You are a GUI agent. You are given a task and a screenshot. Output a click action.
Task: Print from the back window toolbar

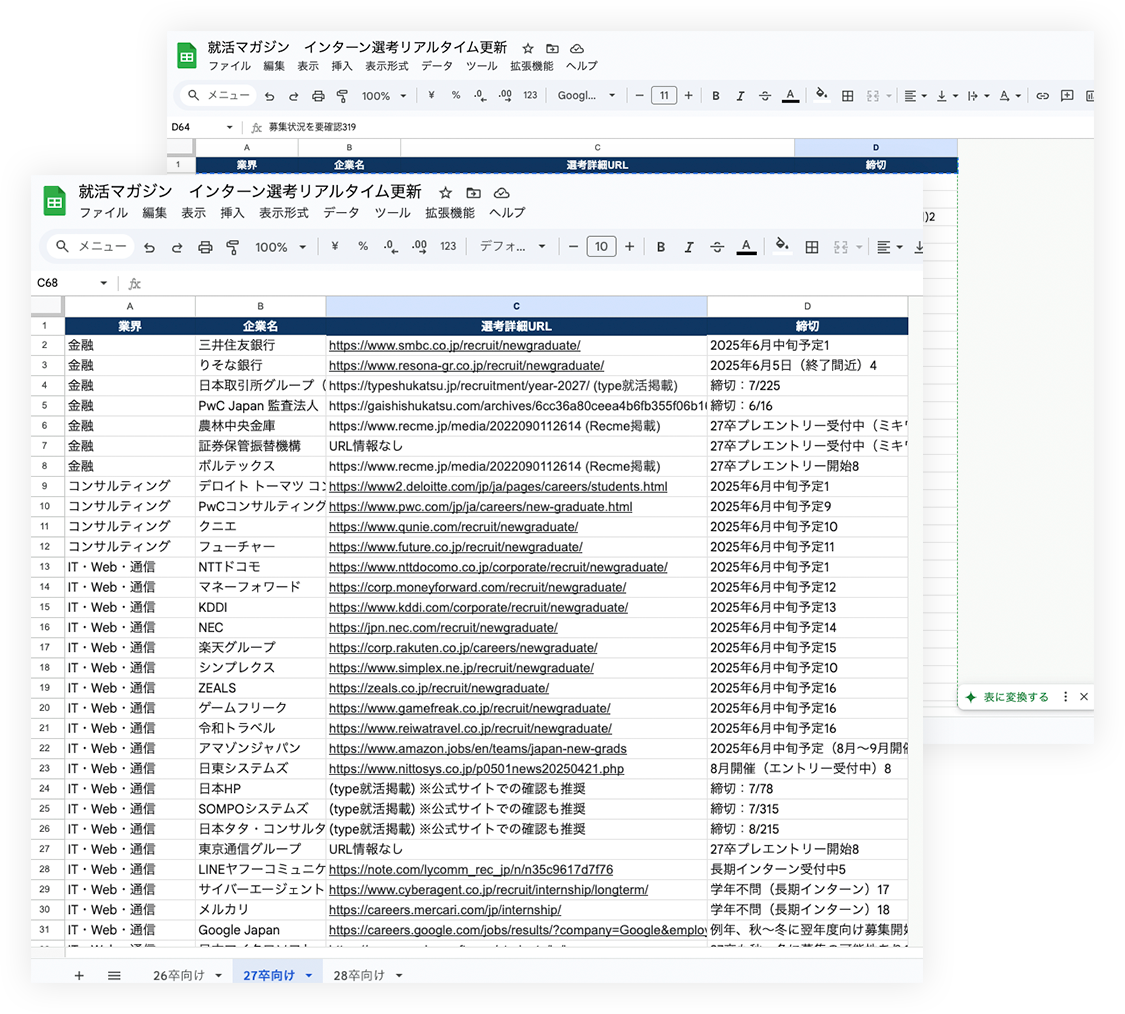[318, 95]
